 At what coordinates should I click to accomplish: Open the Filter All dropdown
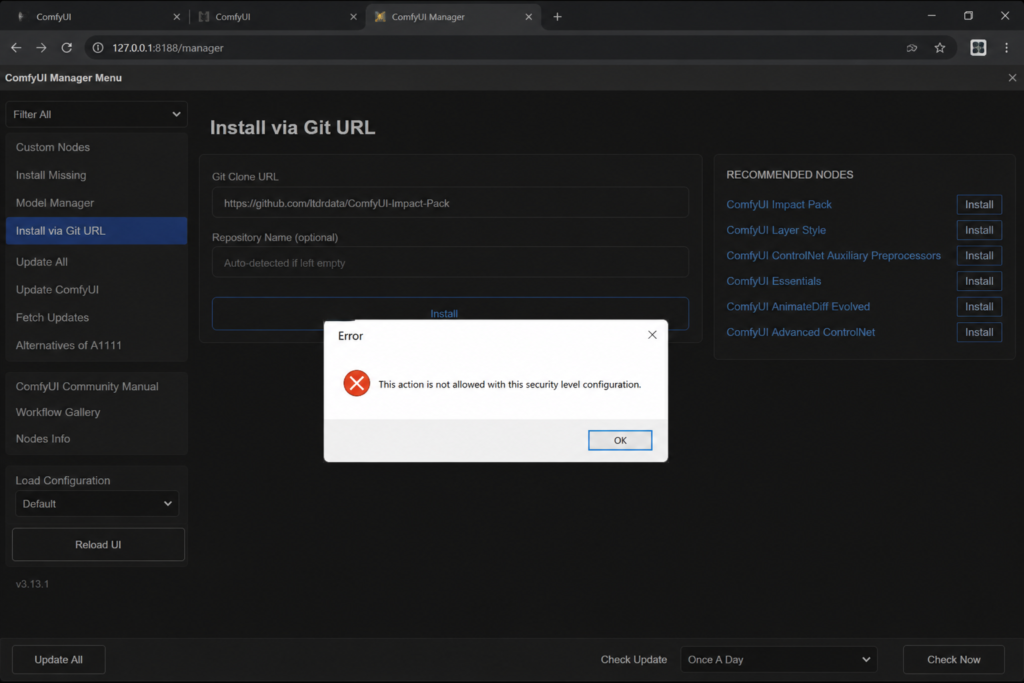(97, 114)
